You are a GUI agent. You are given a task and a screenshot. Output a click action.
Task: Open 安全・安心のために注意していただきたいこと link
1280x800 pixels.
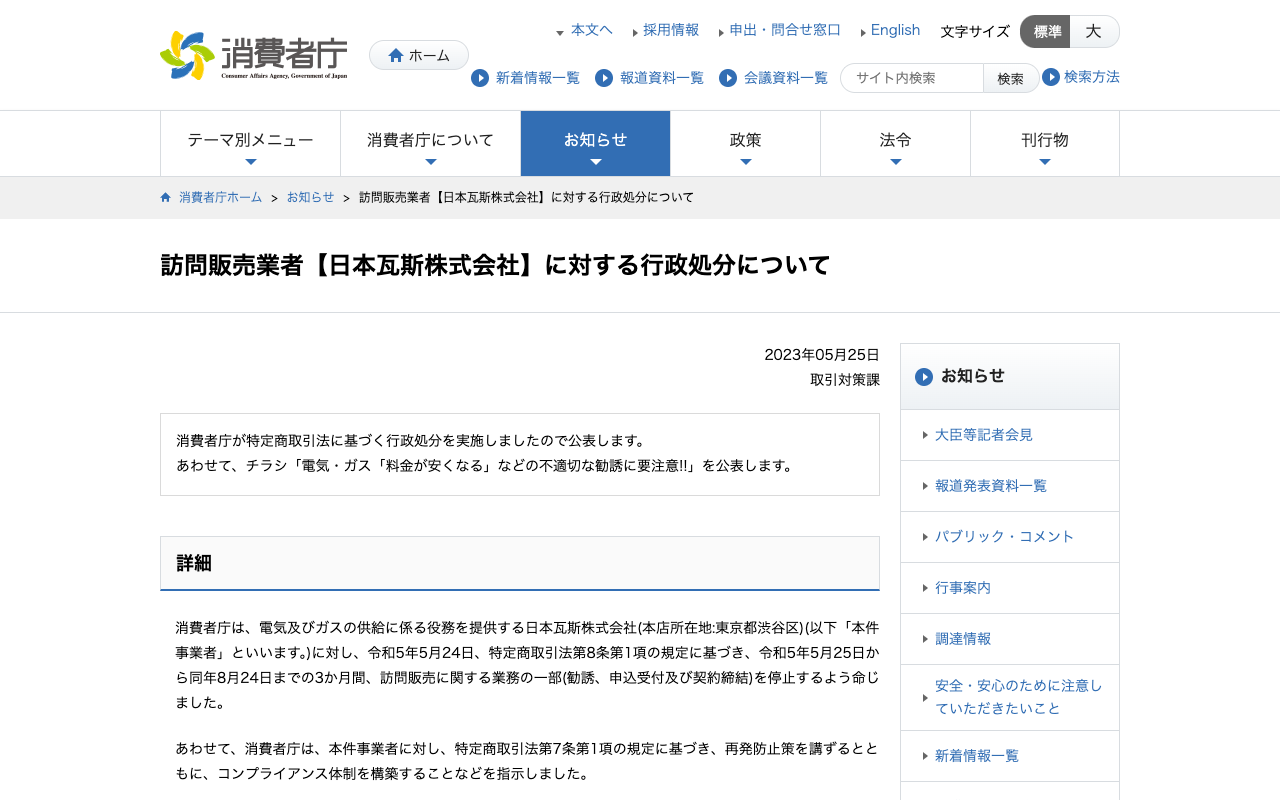click(1019, 697)
